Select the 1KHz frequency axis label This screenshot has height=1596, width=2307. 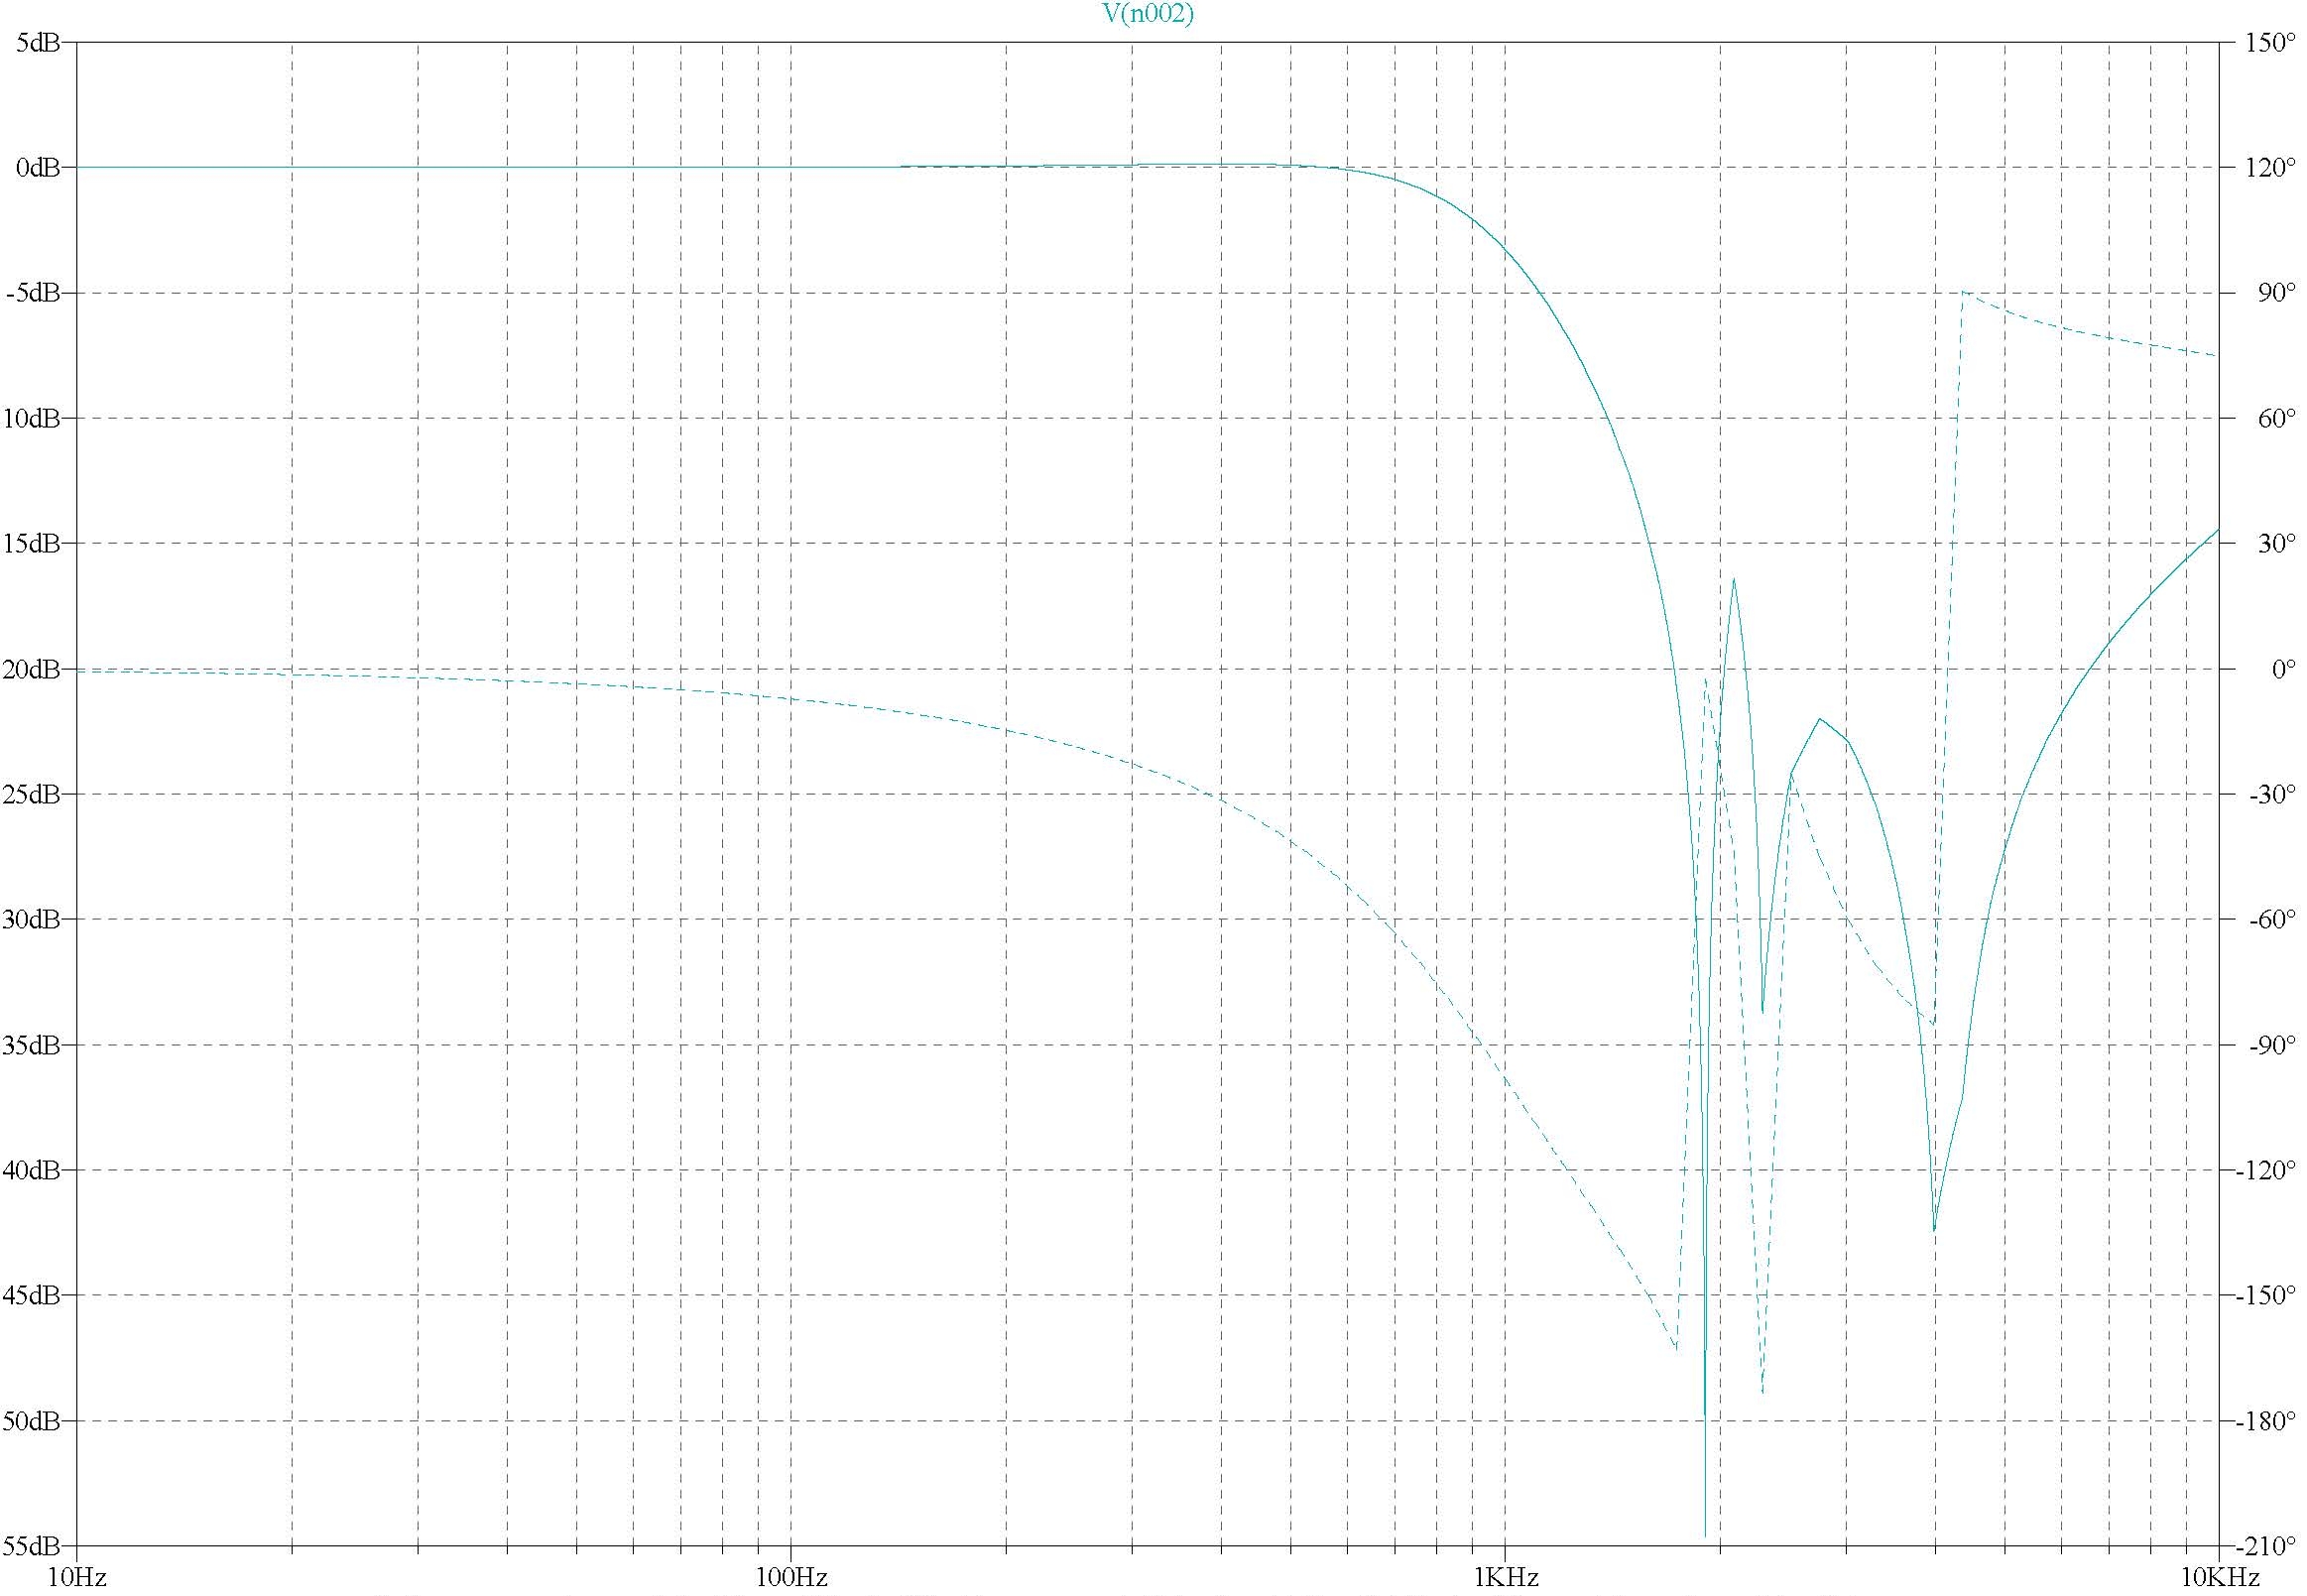point(1505,1578)
